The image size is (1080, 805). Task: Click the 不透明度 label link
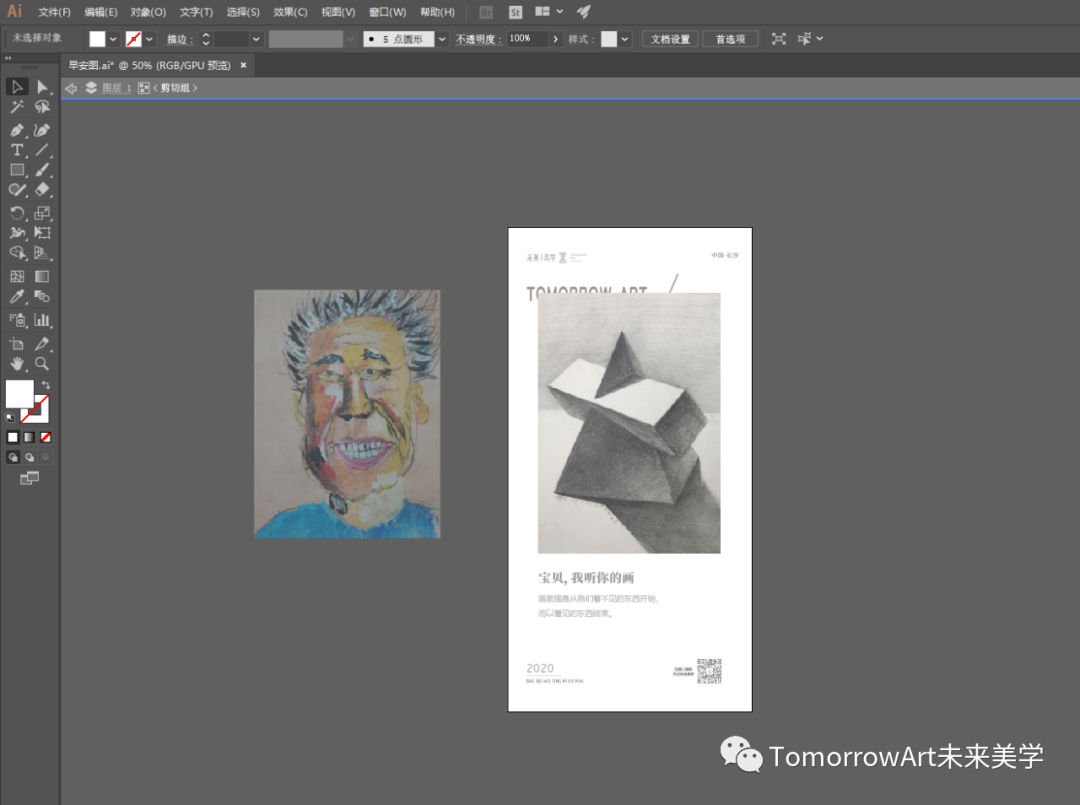478,39
